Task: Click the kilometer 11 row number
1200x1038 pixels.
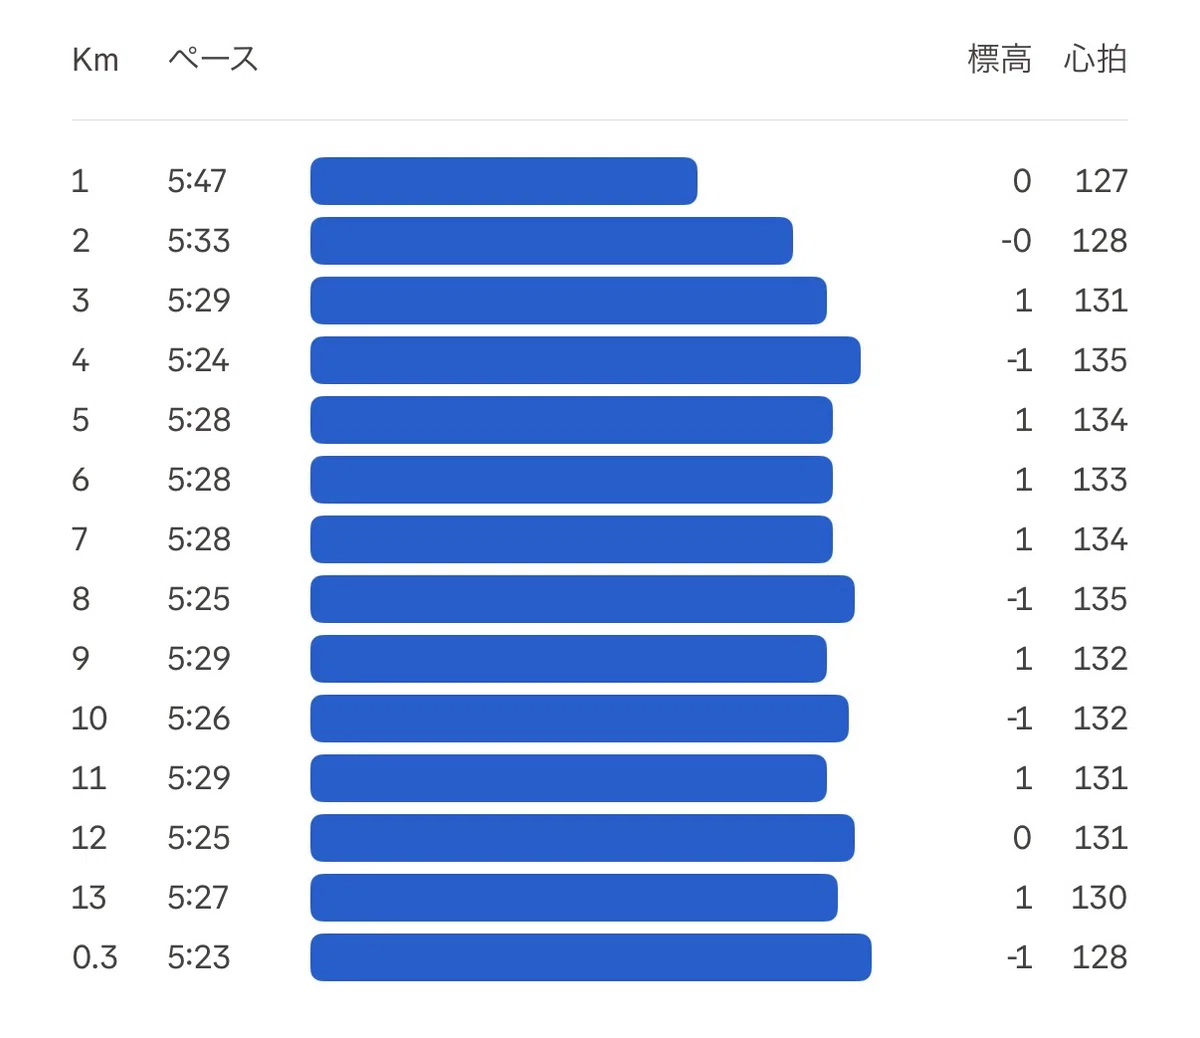Action: (x=89, y=778)
